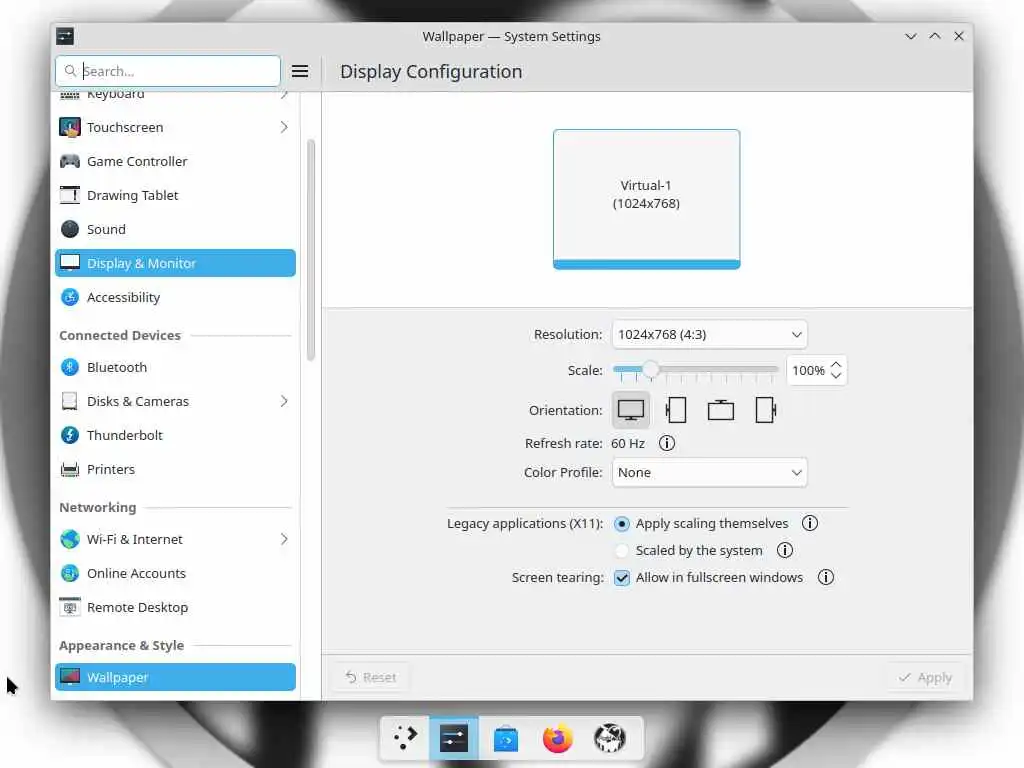Image resolution: width=1024 pixels, height=768 pixels.
Task: Click the window icon in title bar
Action: click(65, 36)
